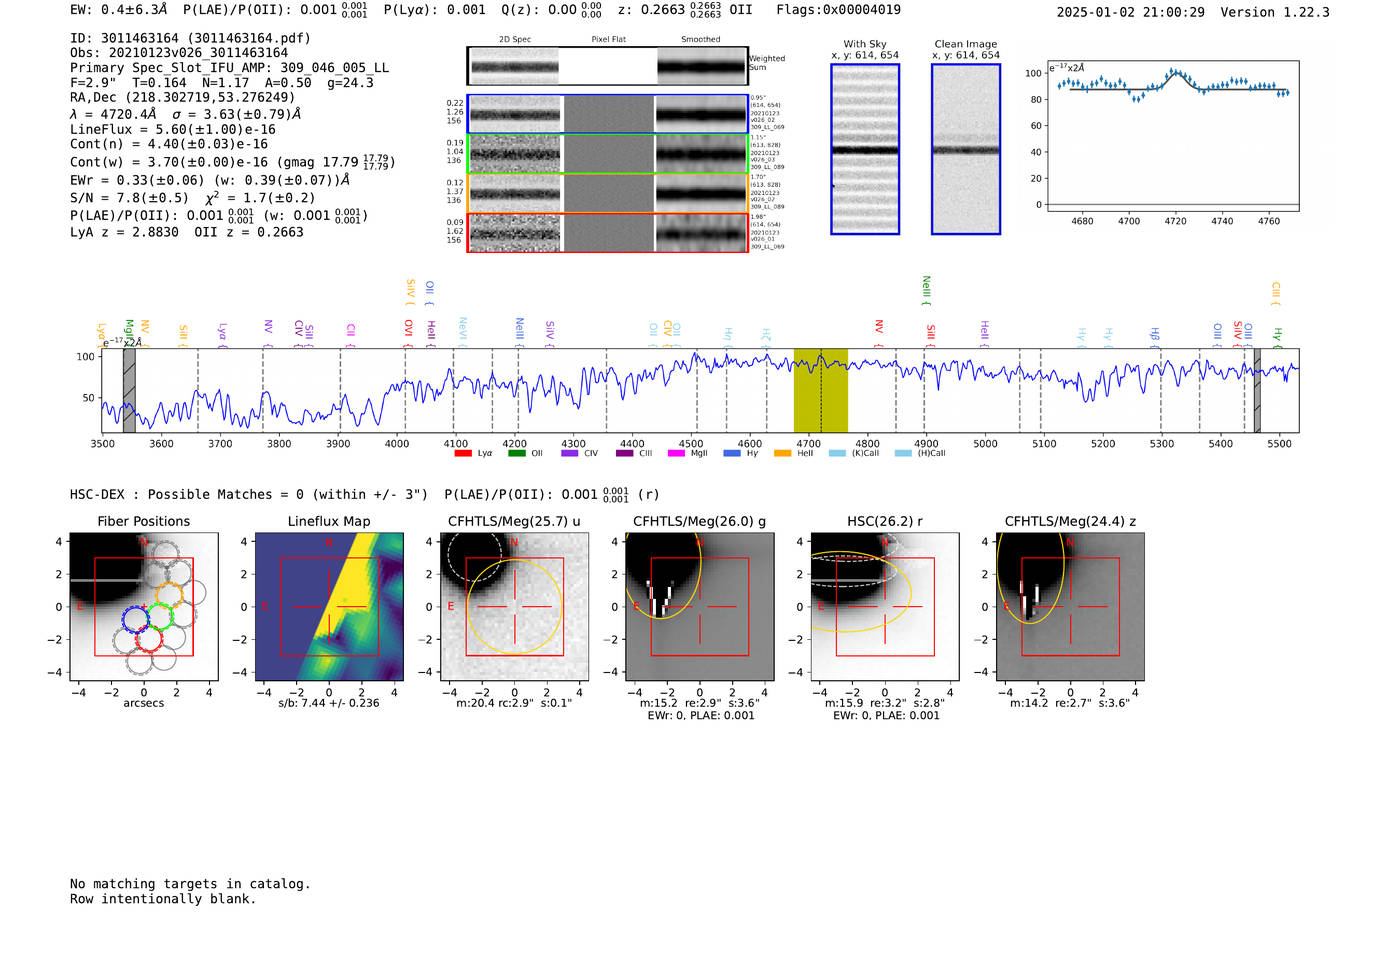Click the hatched gray band near 3550 Å
The image size is (1400, 953).
(129, 390)
